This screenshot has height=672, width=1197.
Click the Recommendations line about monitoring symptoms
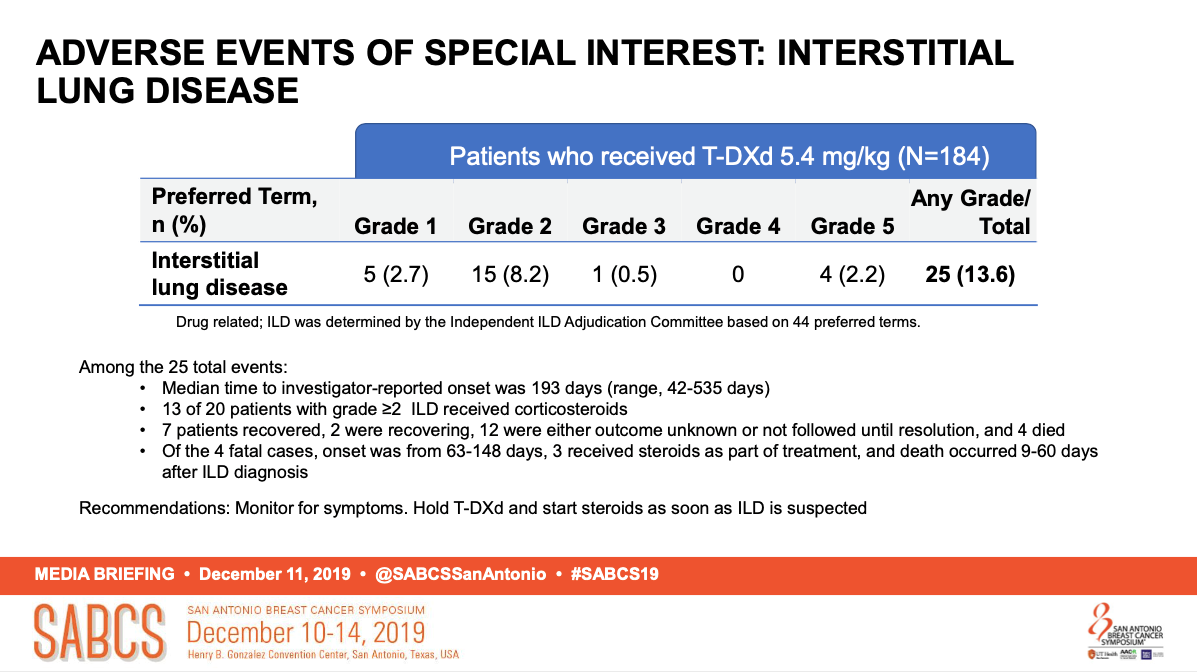(473, 508)
